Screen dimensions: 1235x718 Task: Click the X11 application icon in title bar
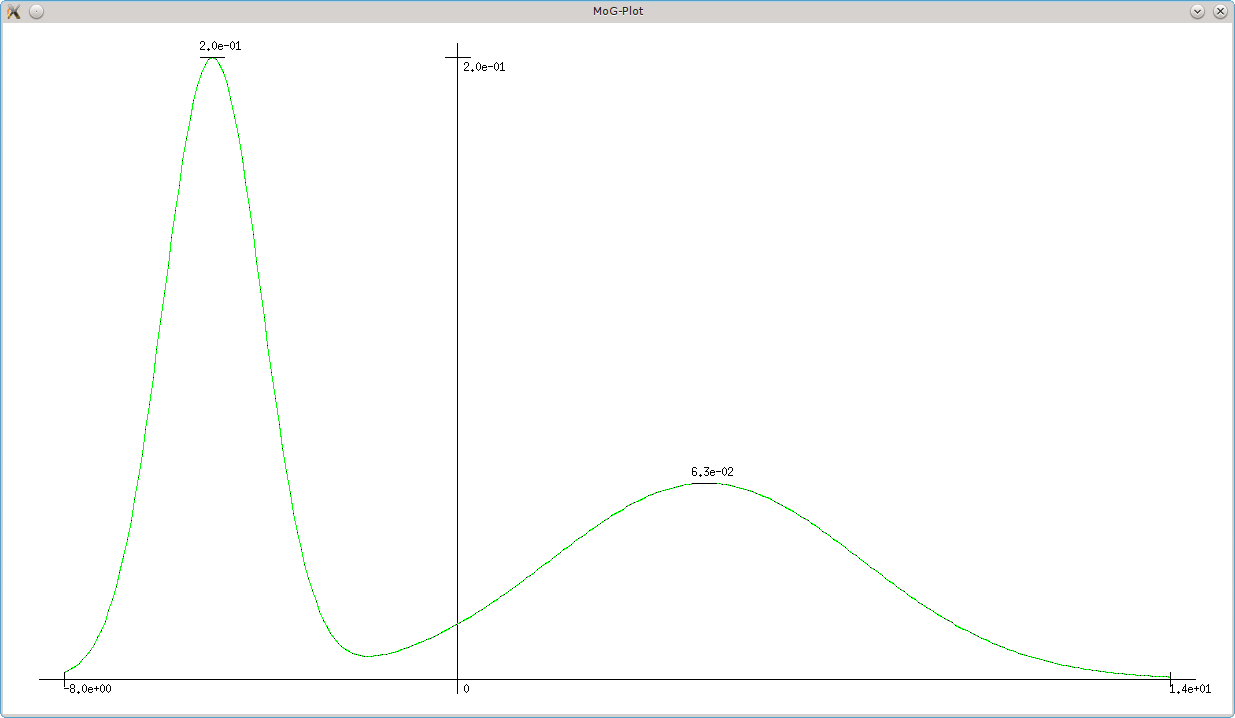tap(14, 11)
